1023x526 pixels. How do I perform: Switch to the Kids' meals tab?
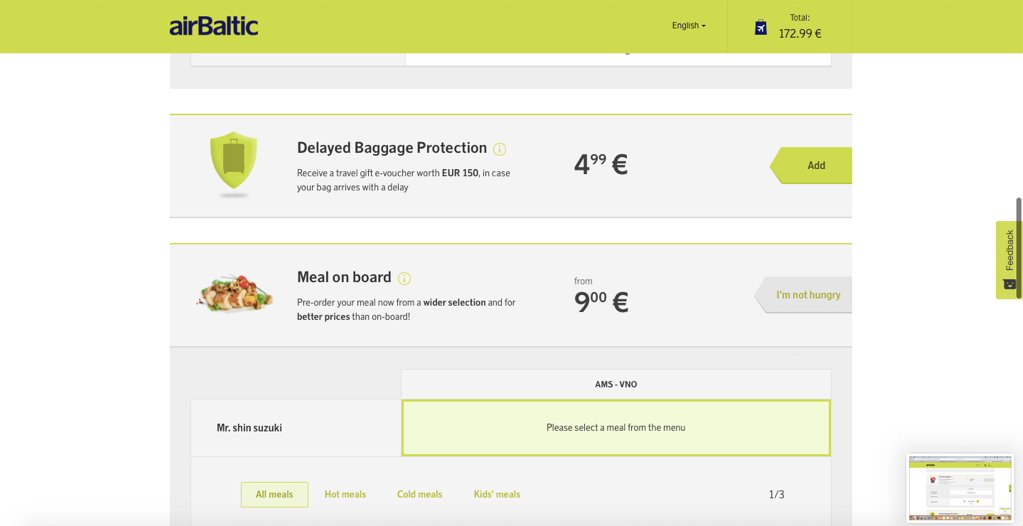click(x=497, y=495)
